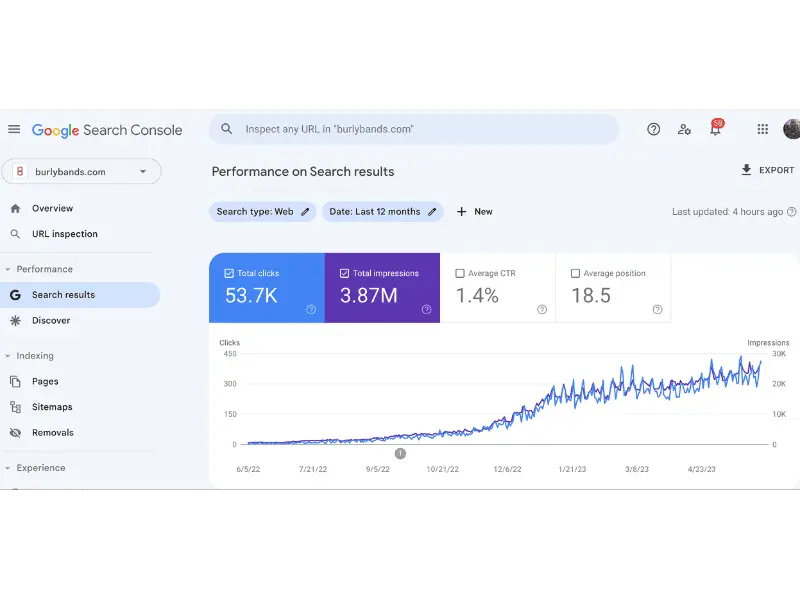Collapse the Indexing section
Image resolution: width=800 pixels, height=600 pixels.
coord(8,356)
